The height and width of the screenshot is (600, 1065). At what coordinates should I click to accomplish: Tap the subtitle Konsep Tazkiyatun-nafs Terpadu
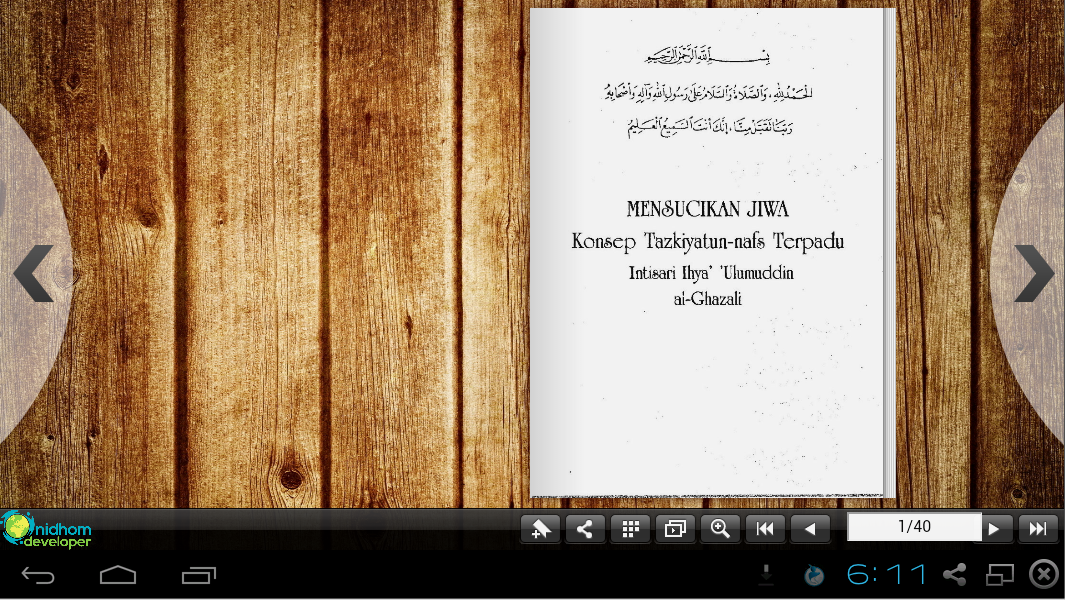pos(707,241)
